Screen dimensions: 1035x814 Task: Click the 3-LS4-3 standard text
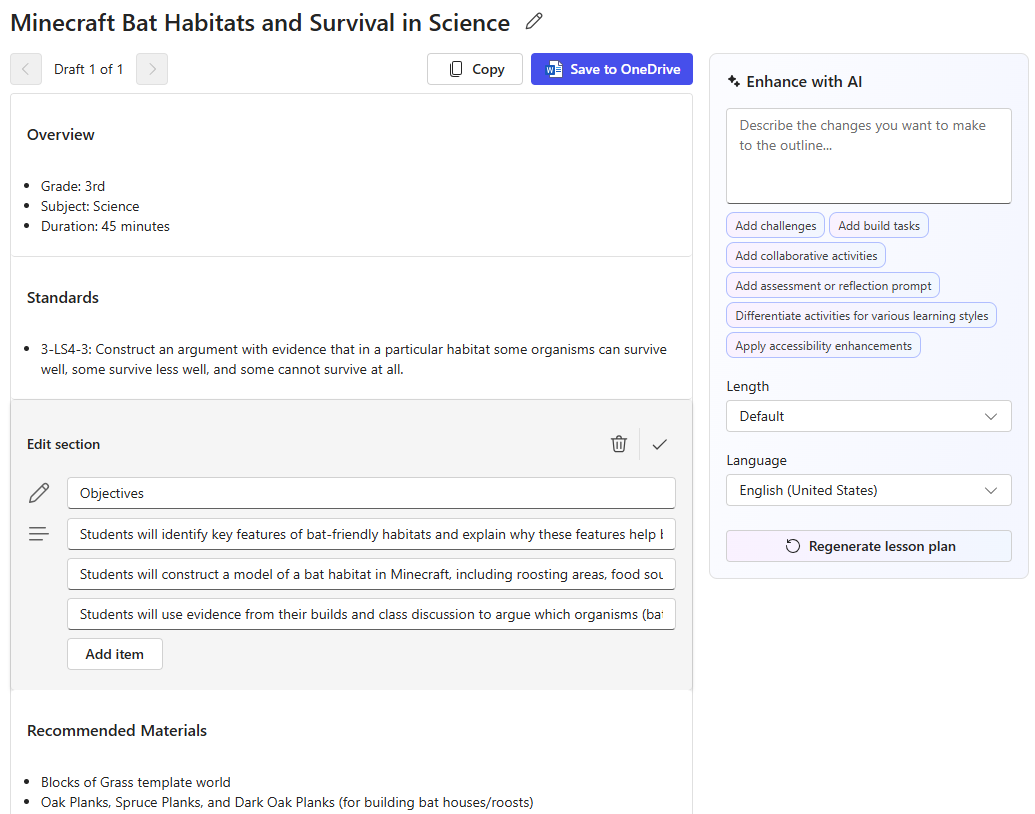[354, 359]
